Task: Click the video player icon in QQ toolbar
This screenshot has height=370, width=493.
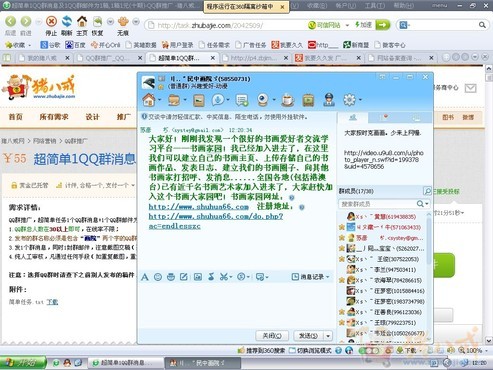Action: click(308, 100)
